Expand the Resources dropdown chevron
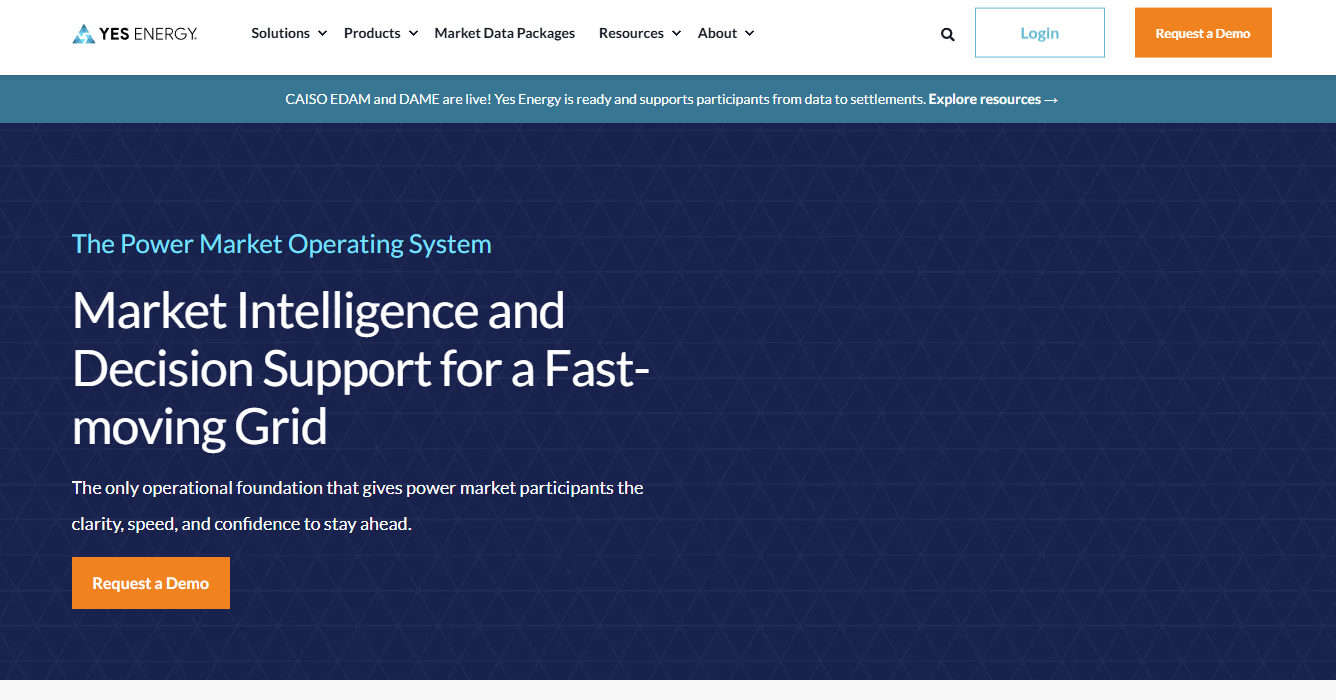Screen dimensions: 1336x700 676,34
